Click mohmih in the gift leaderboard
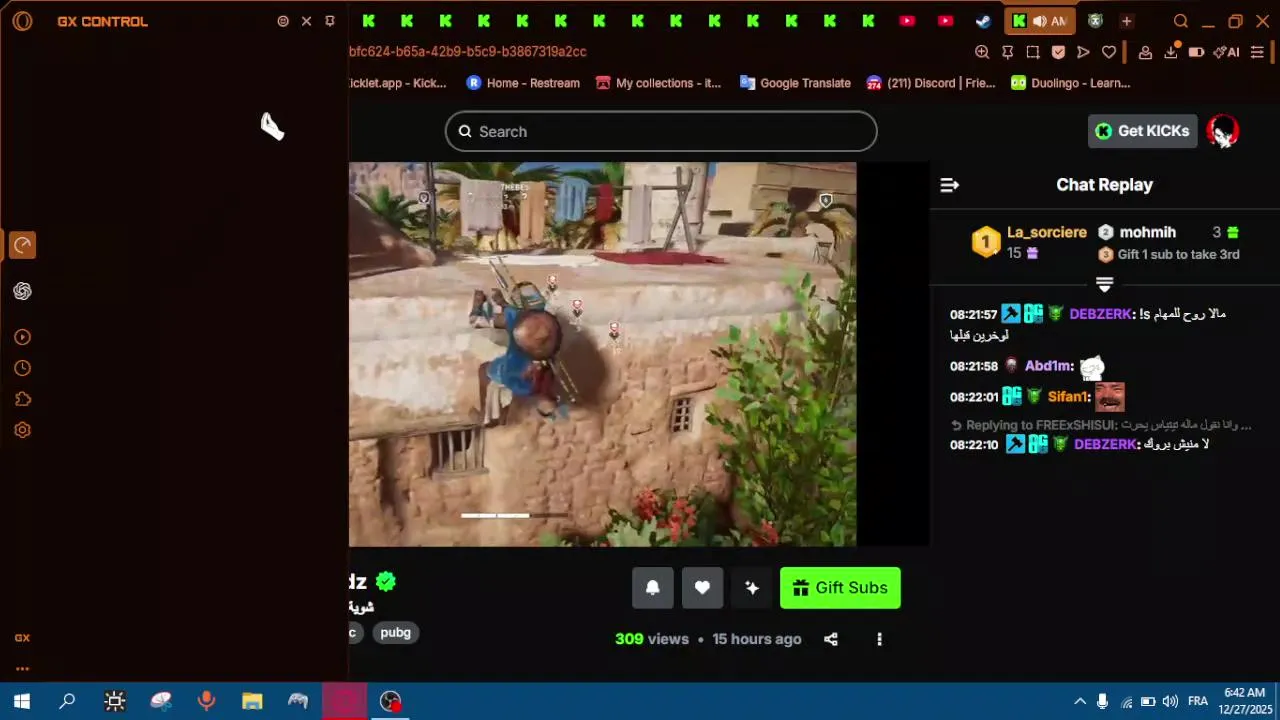 [x=1147, y=232]
